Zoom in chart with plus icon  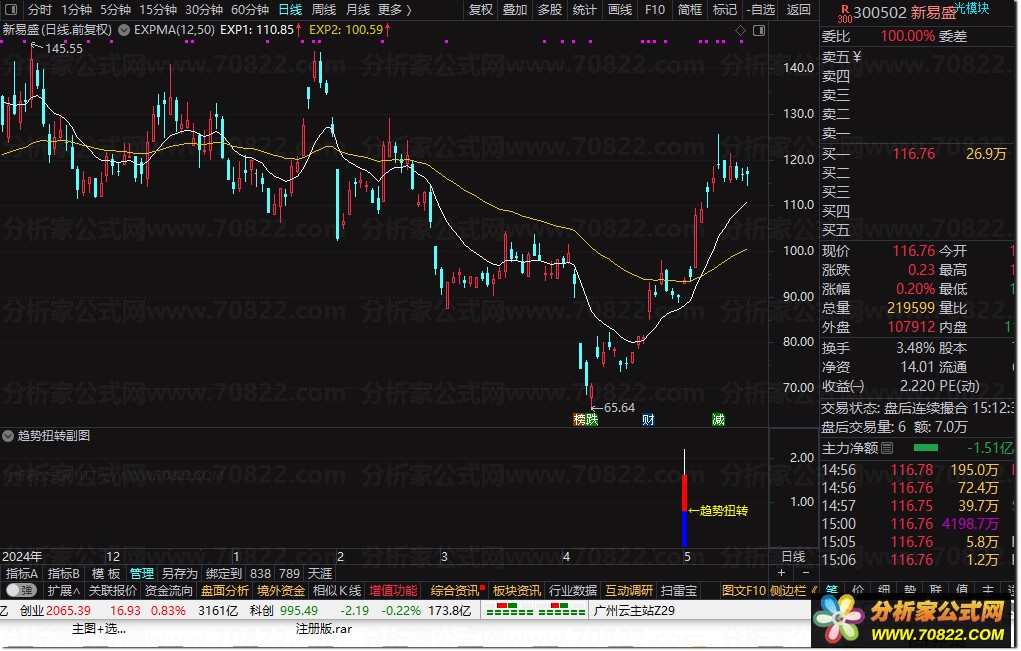(x=781, y=573)
